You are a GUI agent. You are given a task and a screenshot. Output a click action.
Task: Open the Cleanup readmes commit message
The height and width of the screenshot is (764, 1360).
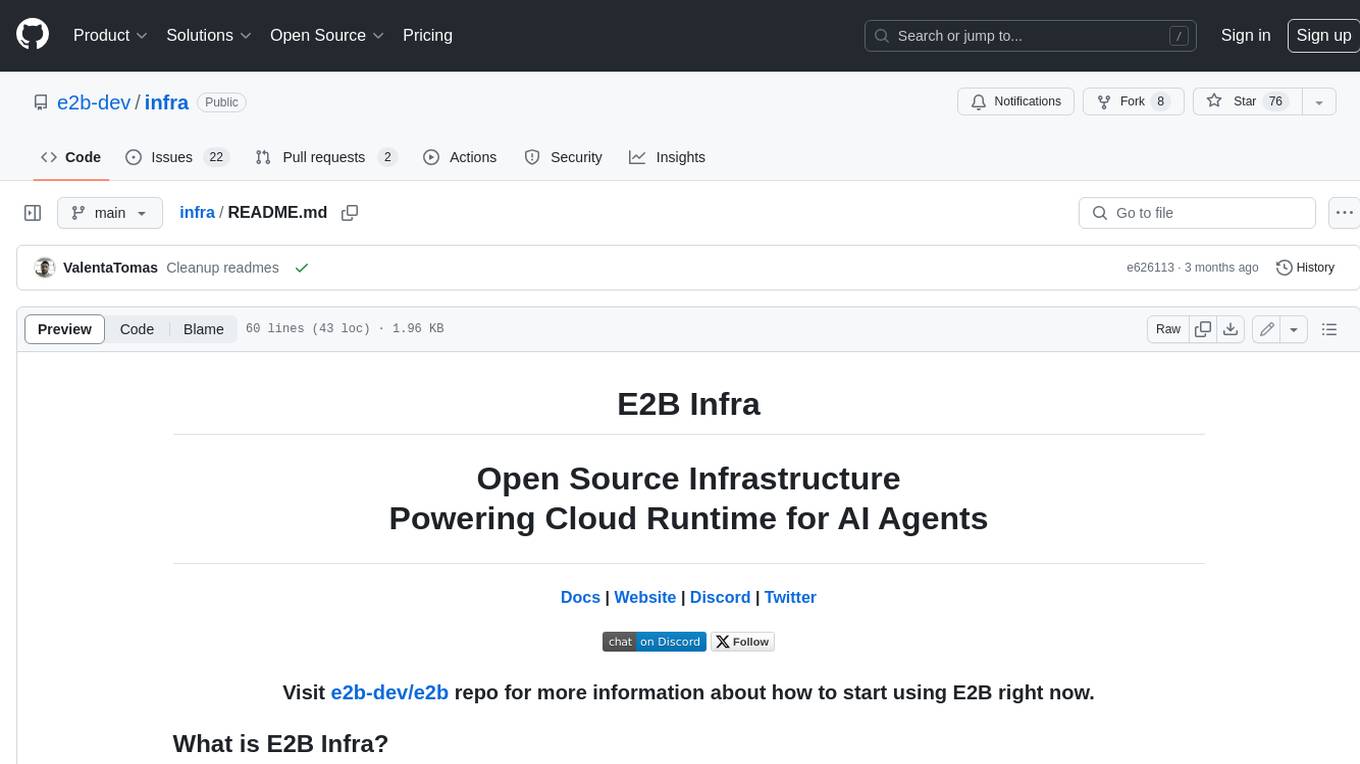(x=222, y=267)
